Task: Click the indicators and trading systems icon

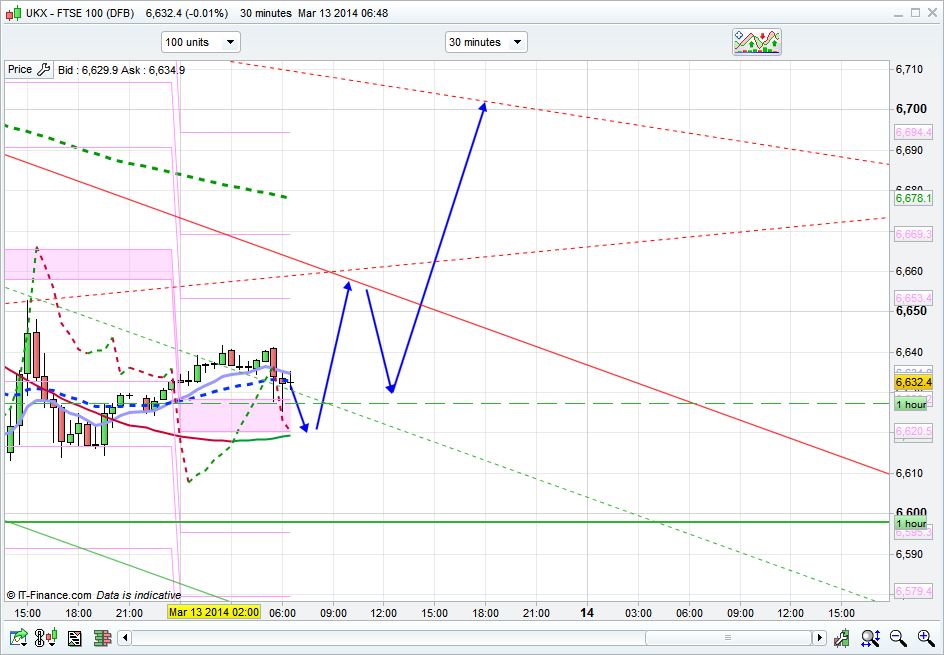Action: 757,42
